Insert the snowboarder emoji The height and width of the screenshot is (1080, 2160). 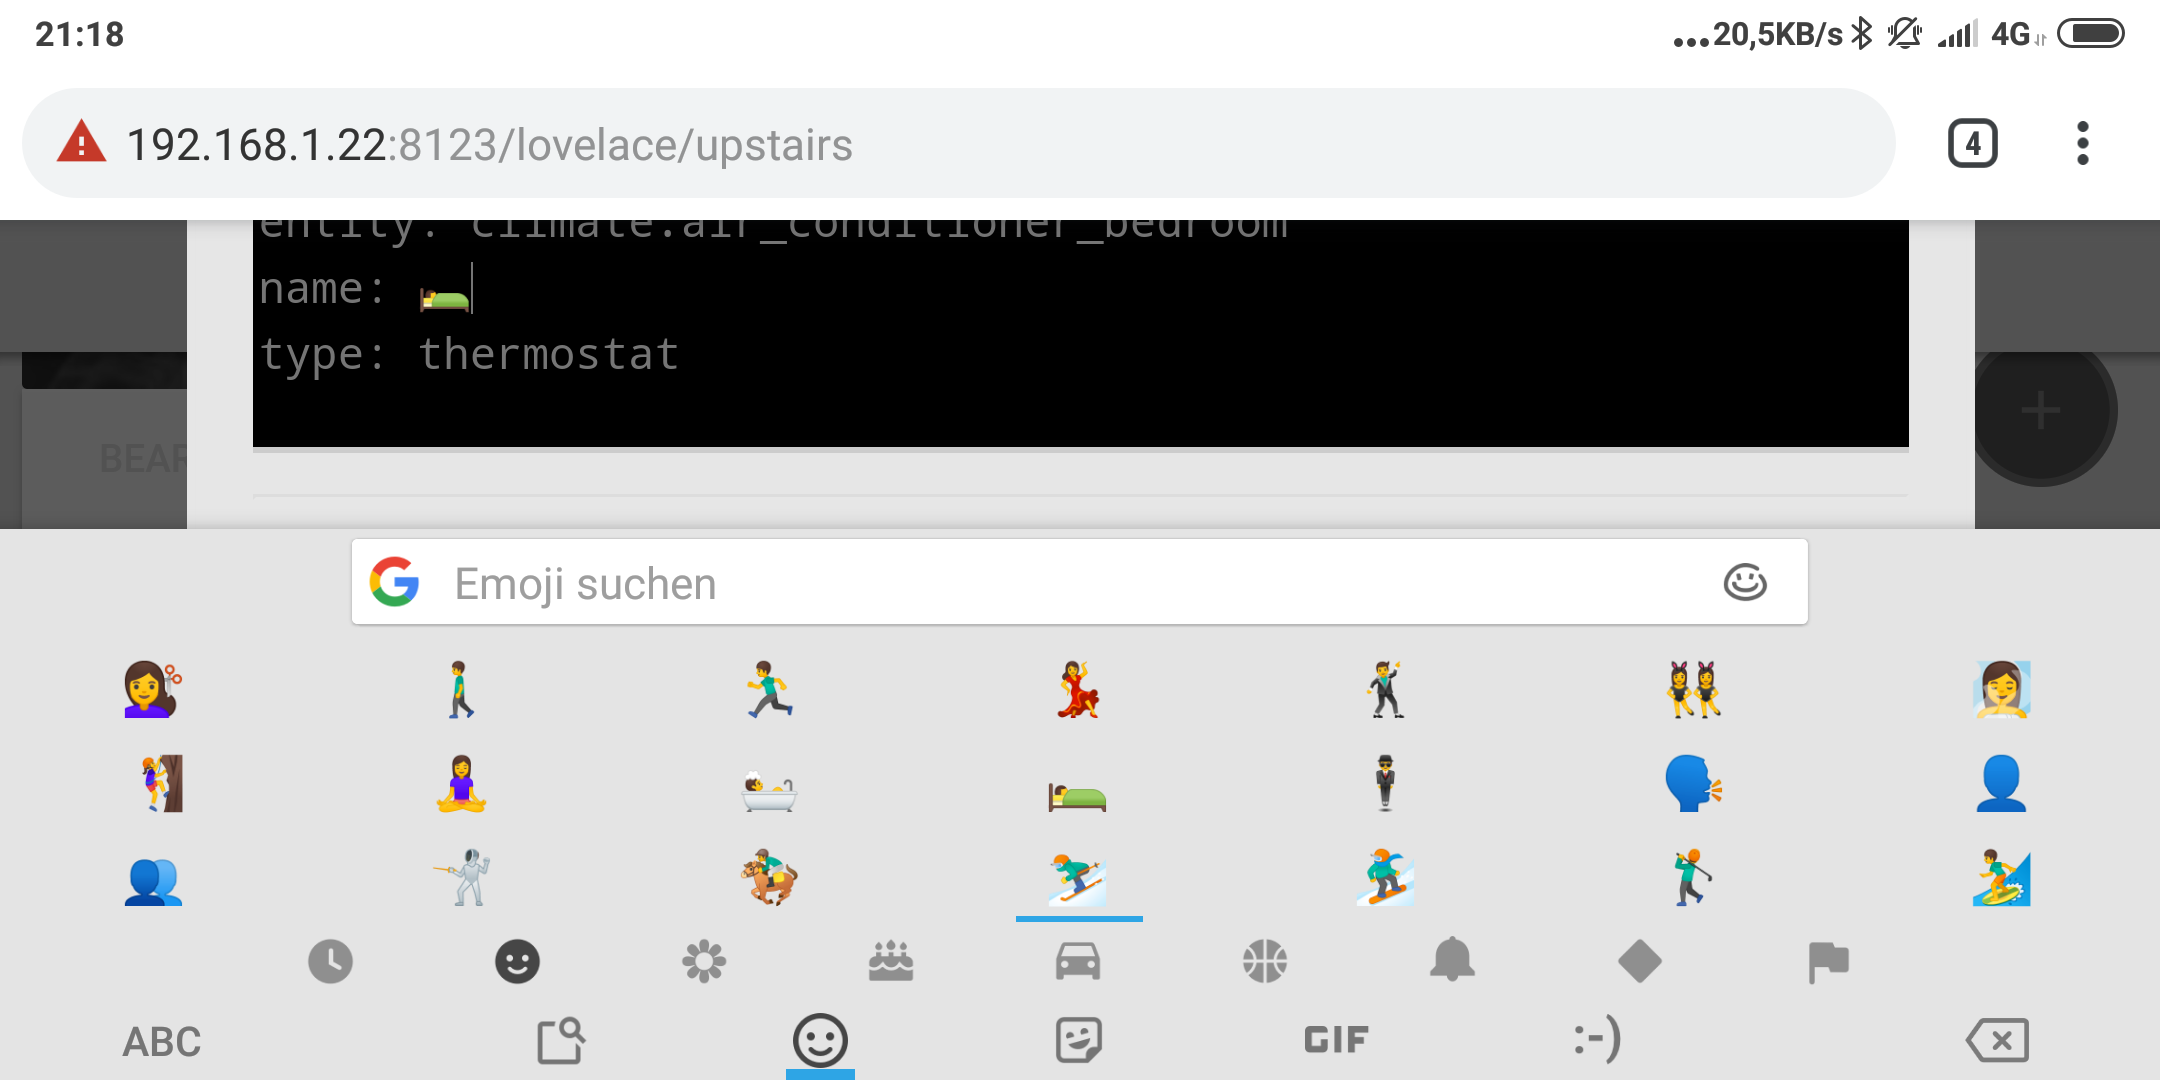tap(1385, 877)
